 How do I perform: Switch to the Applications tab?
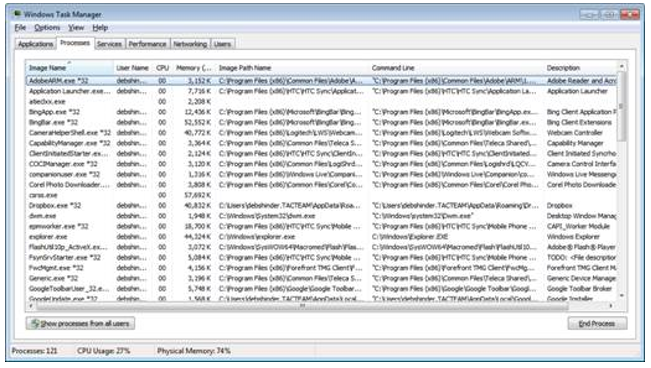pos(36,44)
